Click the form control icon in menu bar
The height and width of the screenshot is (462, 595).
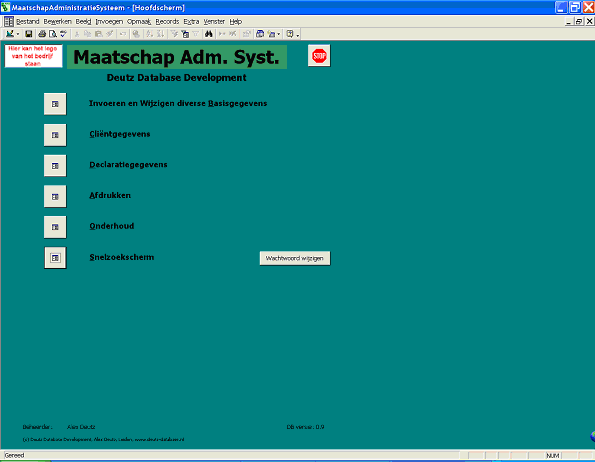point(9,22)
